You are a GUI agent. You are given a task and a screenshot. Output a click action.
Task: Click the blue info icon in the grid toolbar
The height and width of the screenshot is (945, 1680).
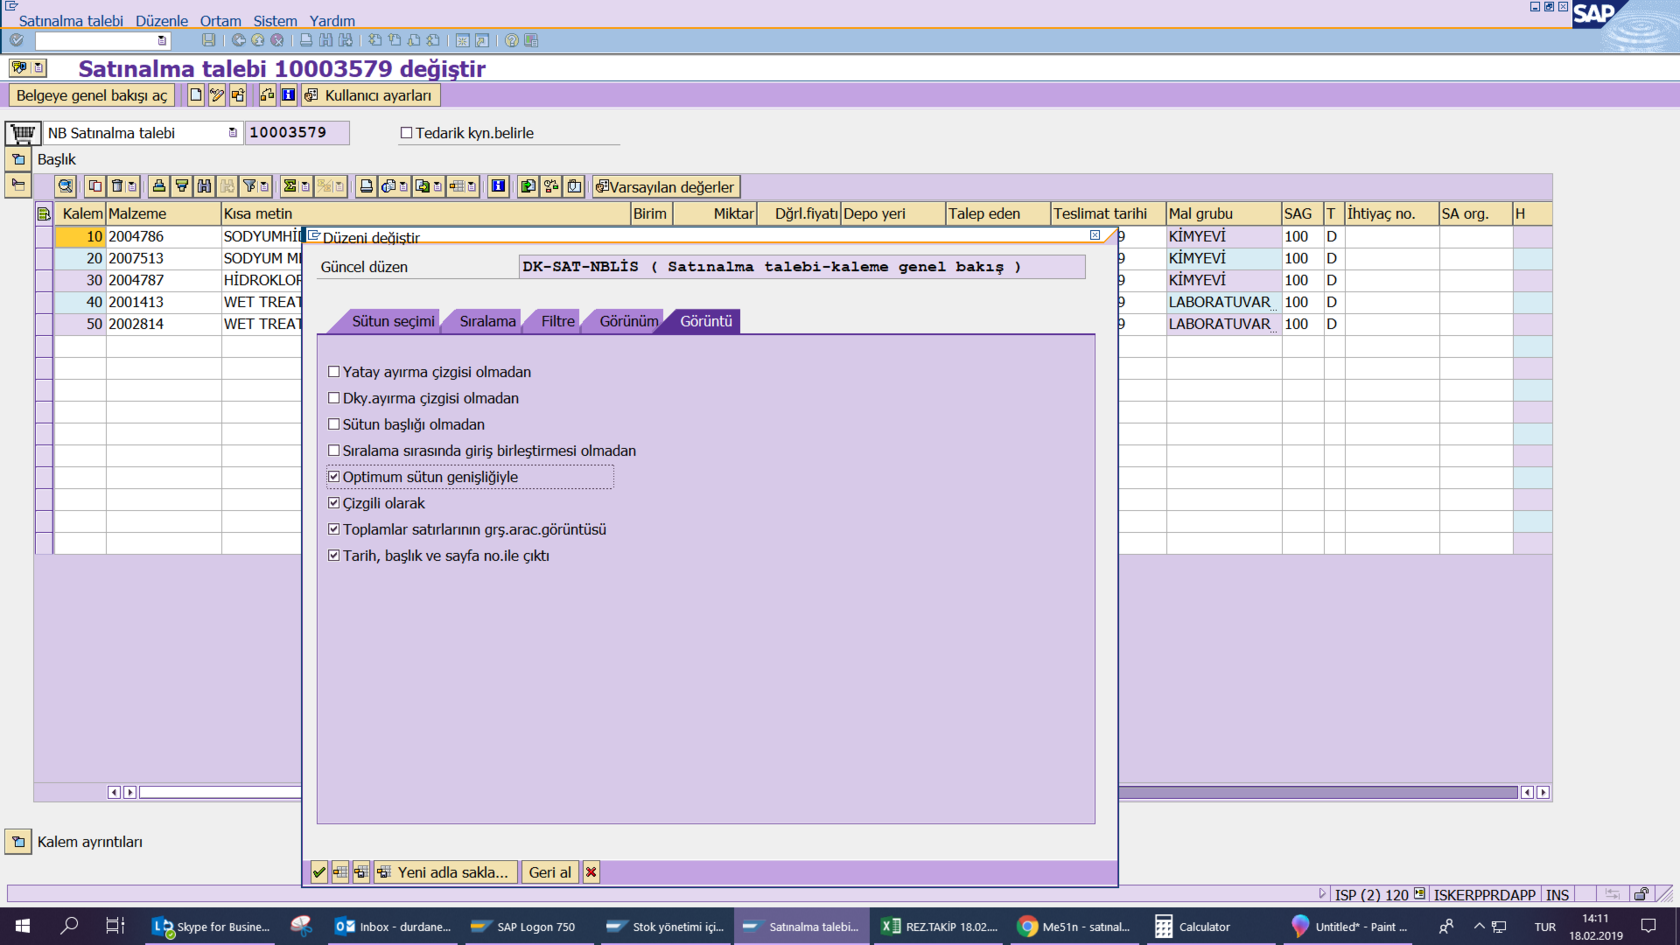pos(498,186)
